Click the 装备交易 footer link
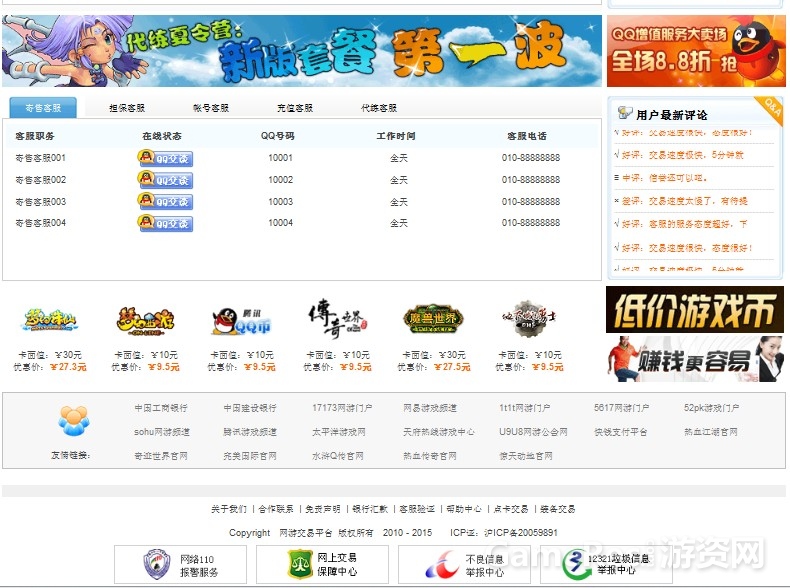The image size is (790, 588). (557, 509)
